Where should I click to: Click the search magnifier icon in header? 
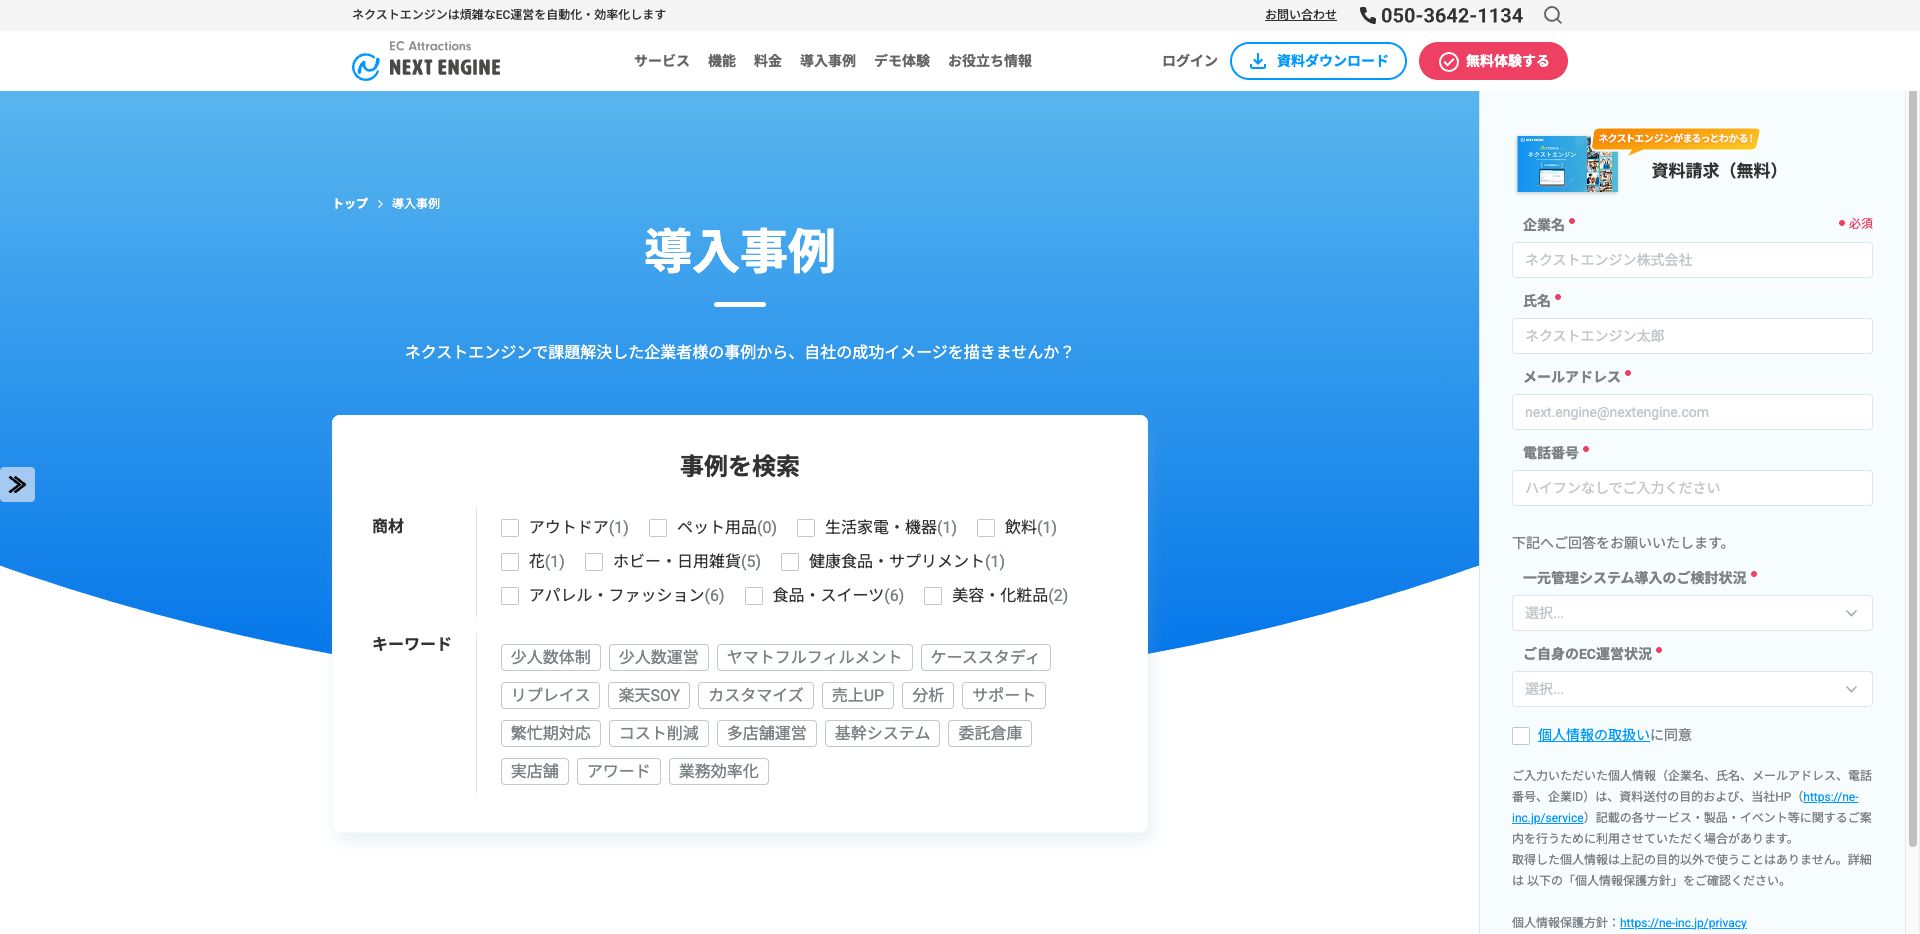coord(1552,15)
